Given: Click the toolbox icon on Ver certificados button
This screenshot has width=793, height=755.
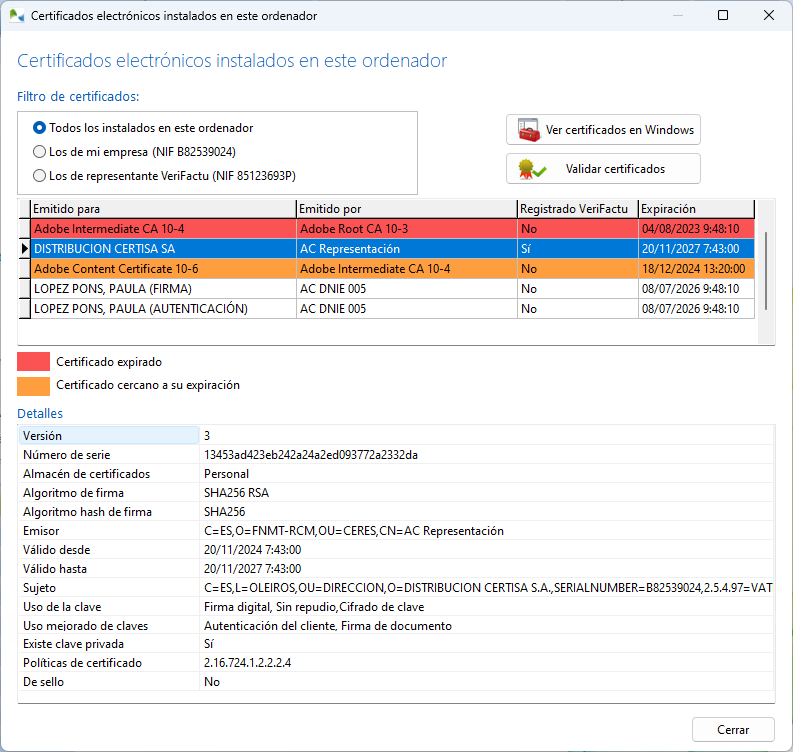Looking at the screenshot, I should (528, 130).
